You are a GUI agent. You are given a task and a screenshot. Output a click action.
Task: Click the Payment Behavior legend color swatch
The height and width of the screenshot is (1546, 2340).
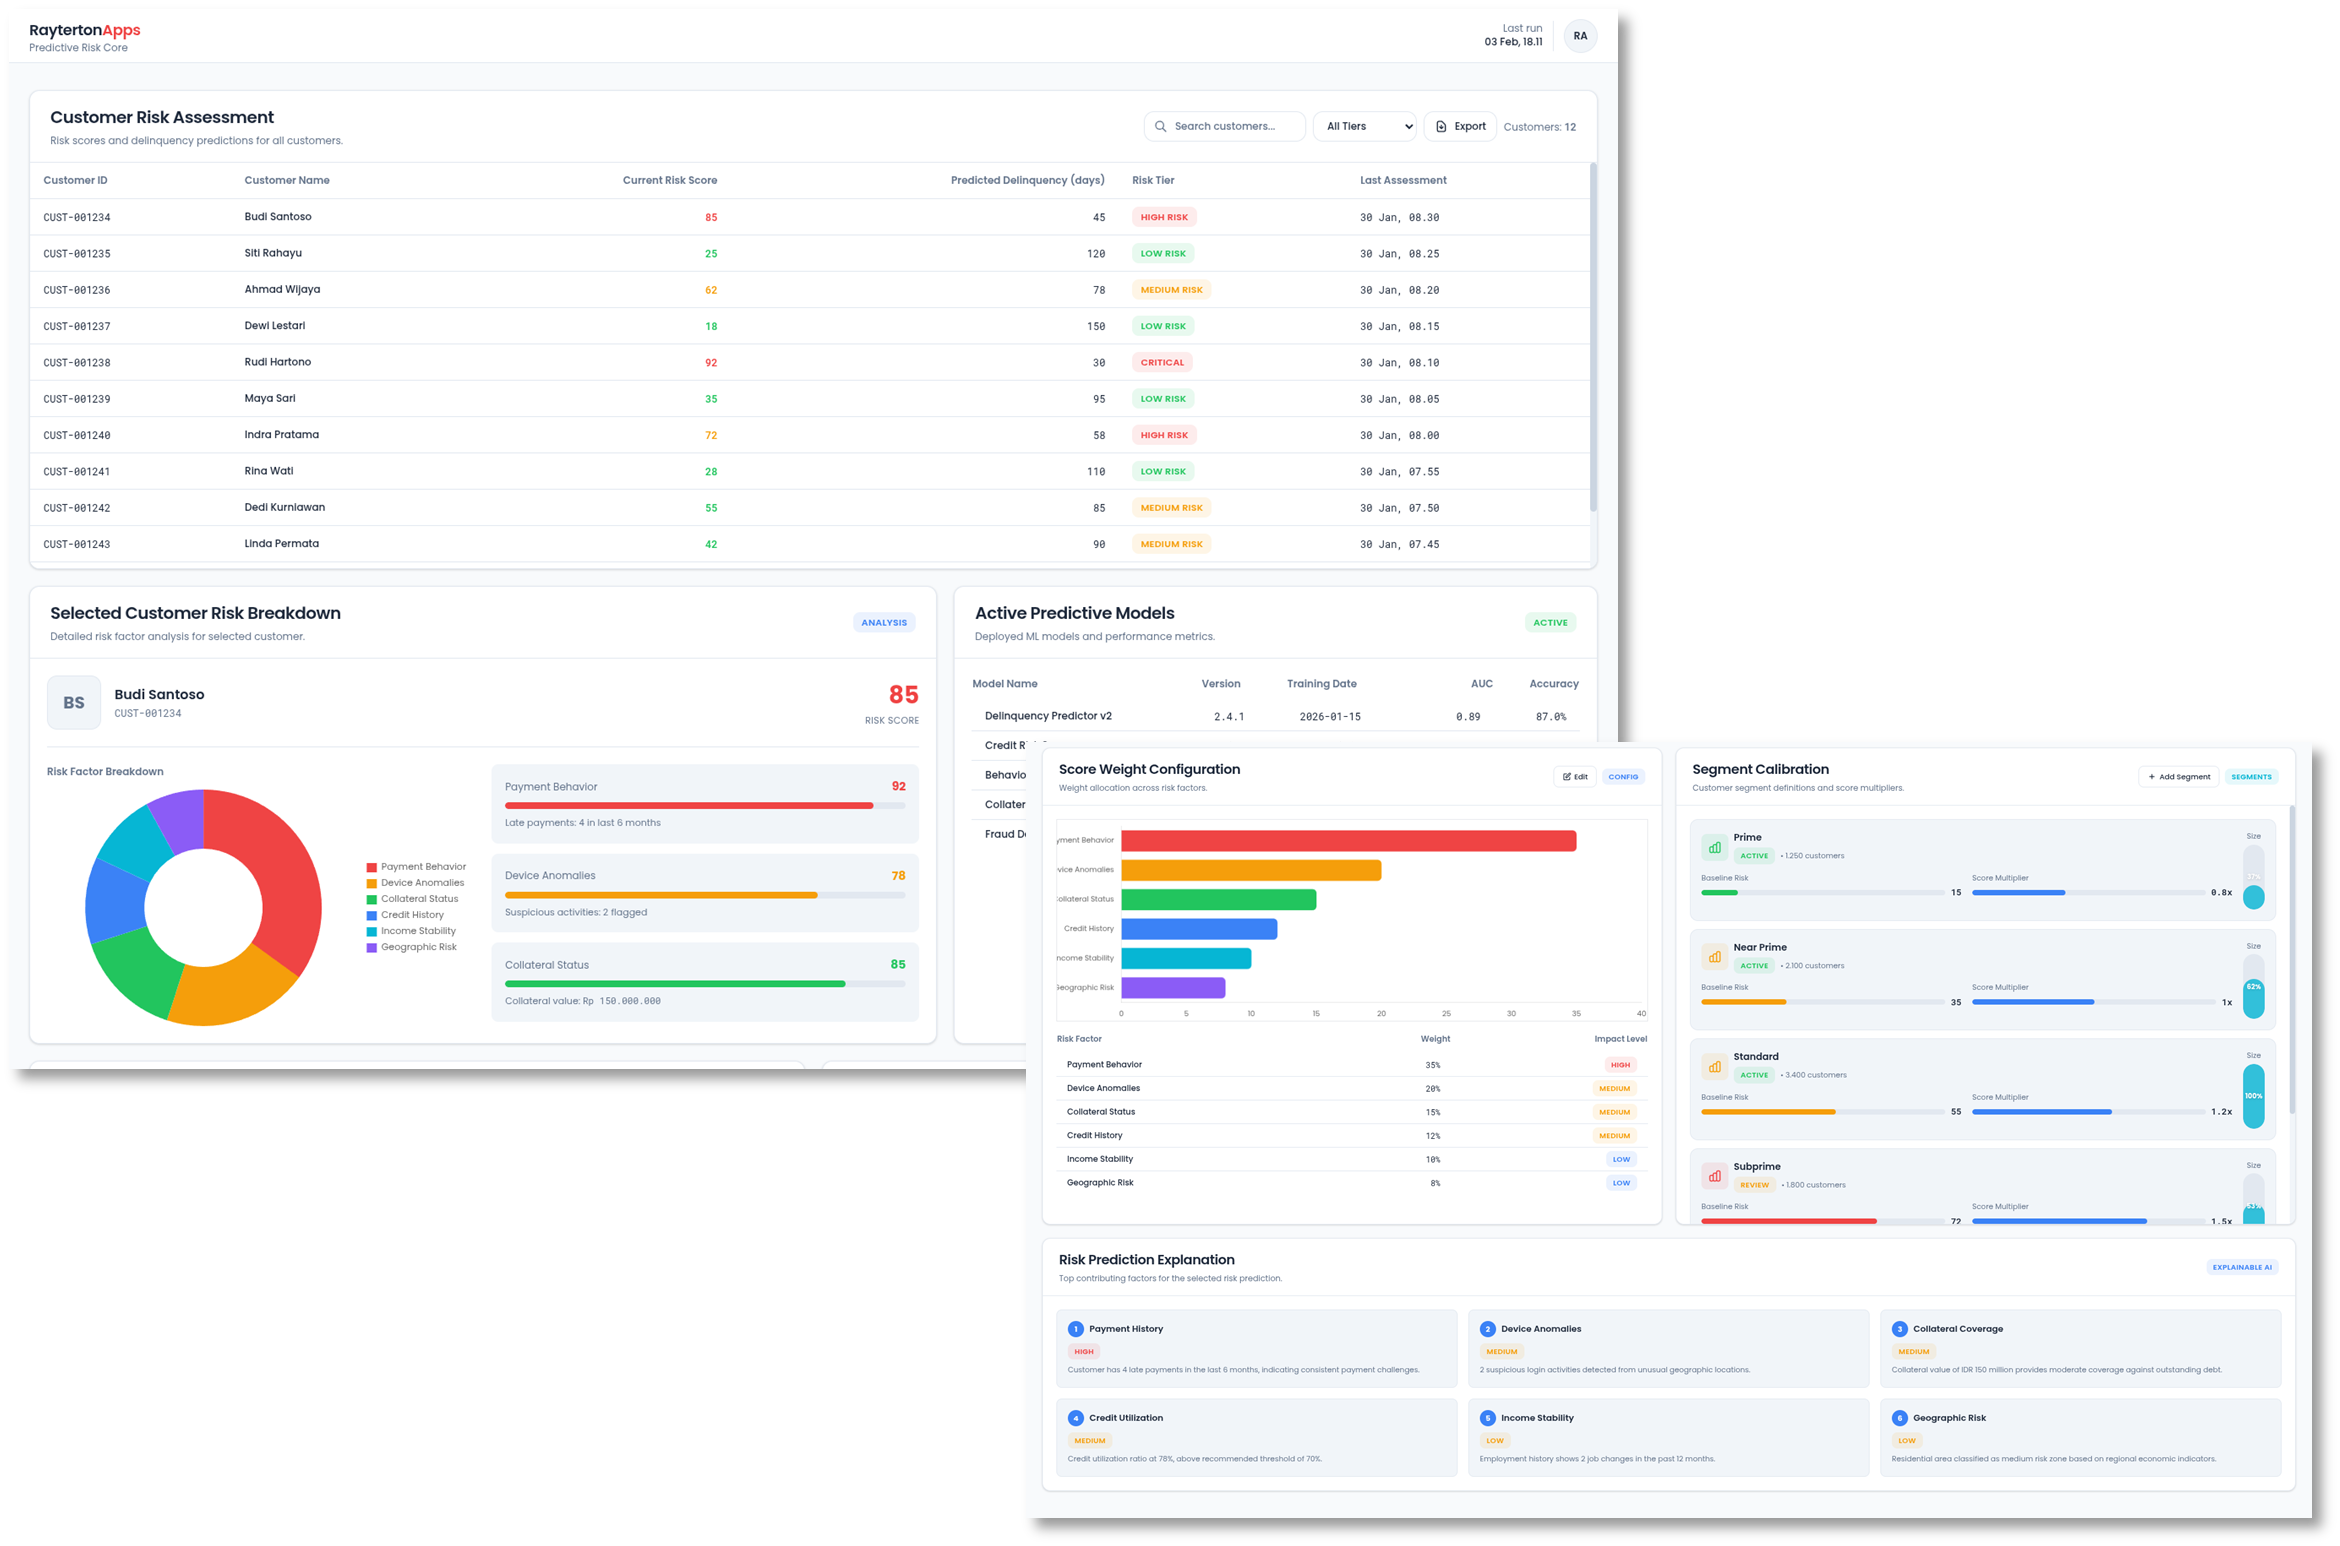pos(371,866)
